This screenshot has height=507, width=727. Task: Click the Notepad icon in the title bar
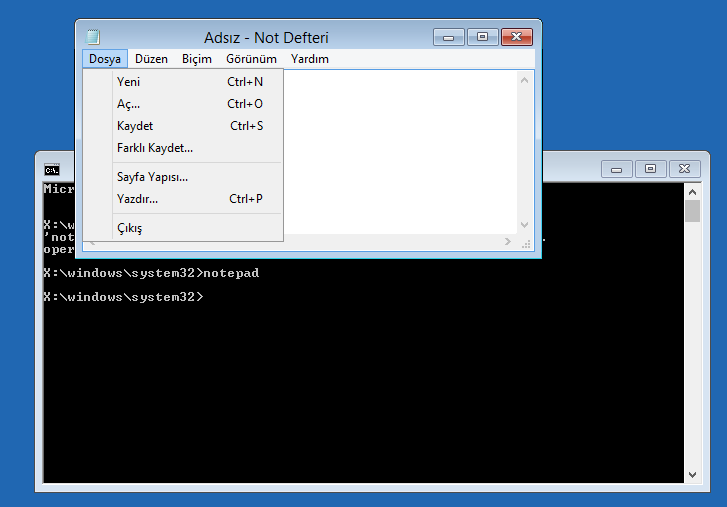93,37
